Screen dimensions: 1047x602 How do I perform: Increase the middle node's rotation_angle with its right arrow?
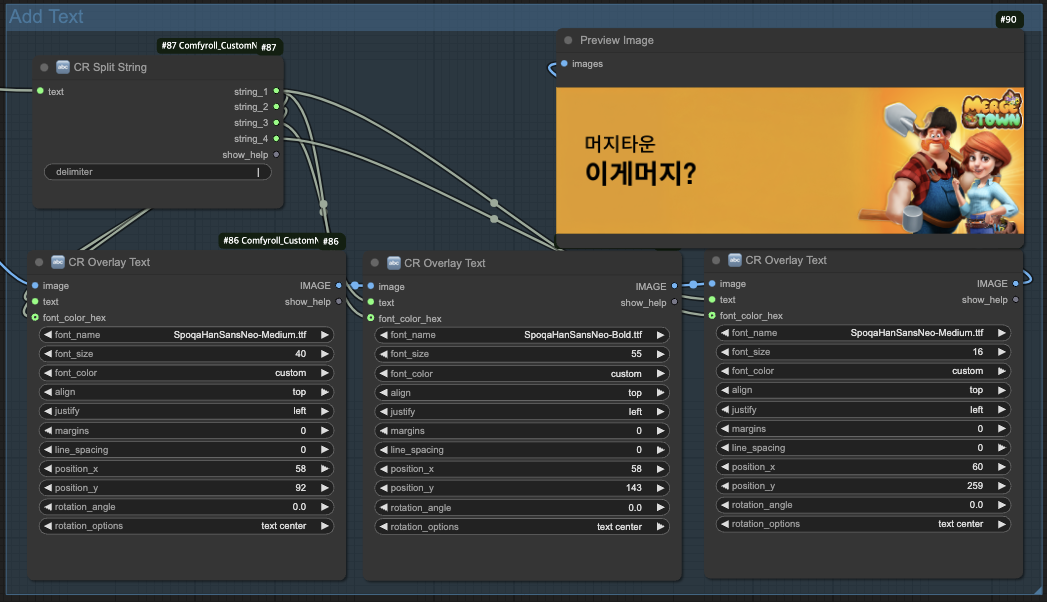pos(660,507)
